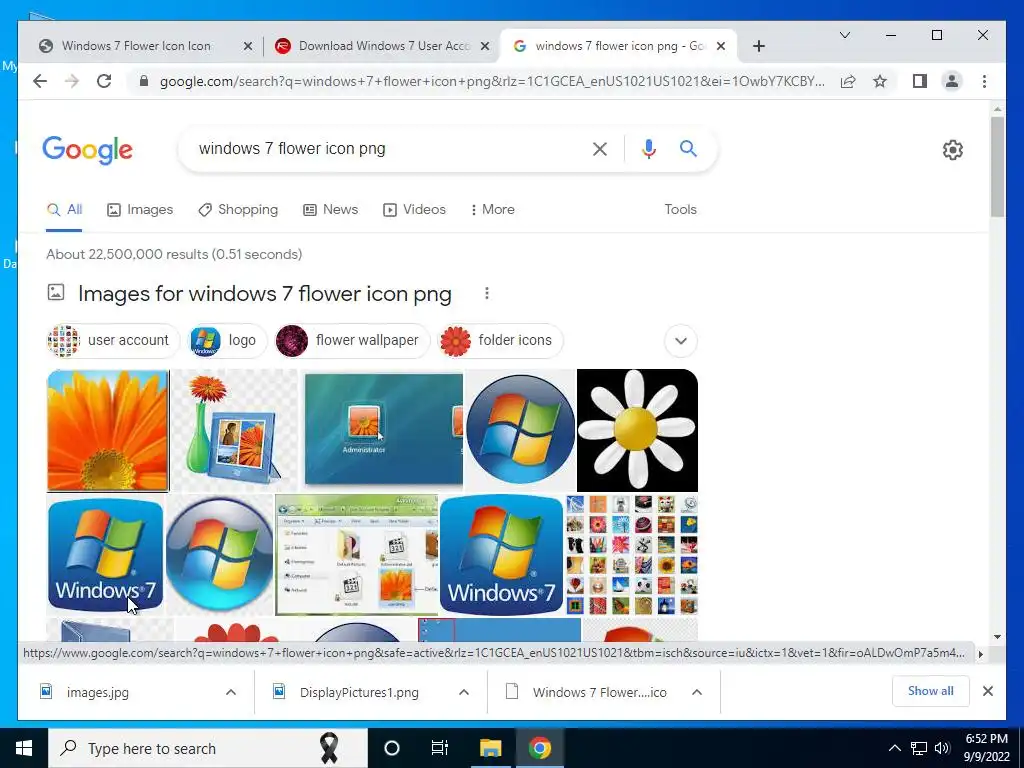Switch to Windows 7 Flower Icon tab
The height and width of the screenshot is (768, 1024).
pos(136,46)
